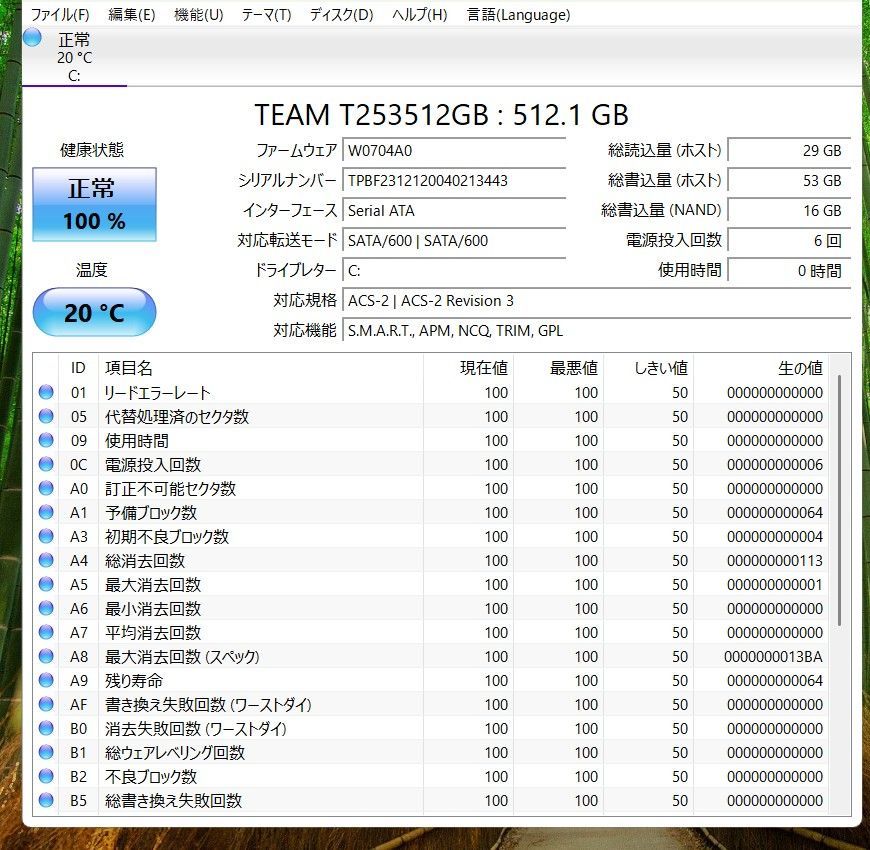Click the status icon for row A5 最大消去回数
This screenshot has width=870, height=850.
click(x=46, y=584)
